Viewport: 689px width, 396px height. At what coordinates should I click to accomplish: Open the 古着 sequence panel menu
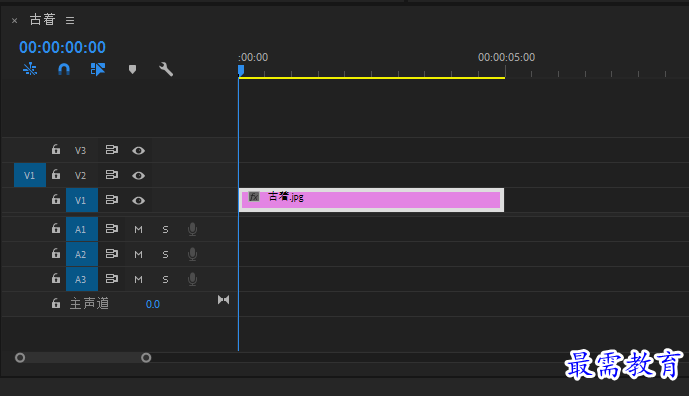click(x=70, y=20)
